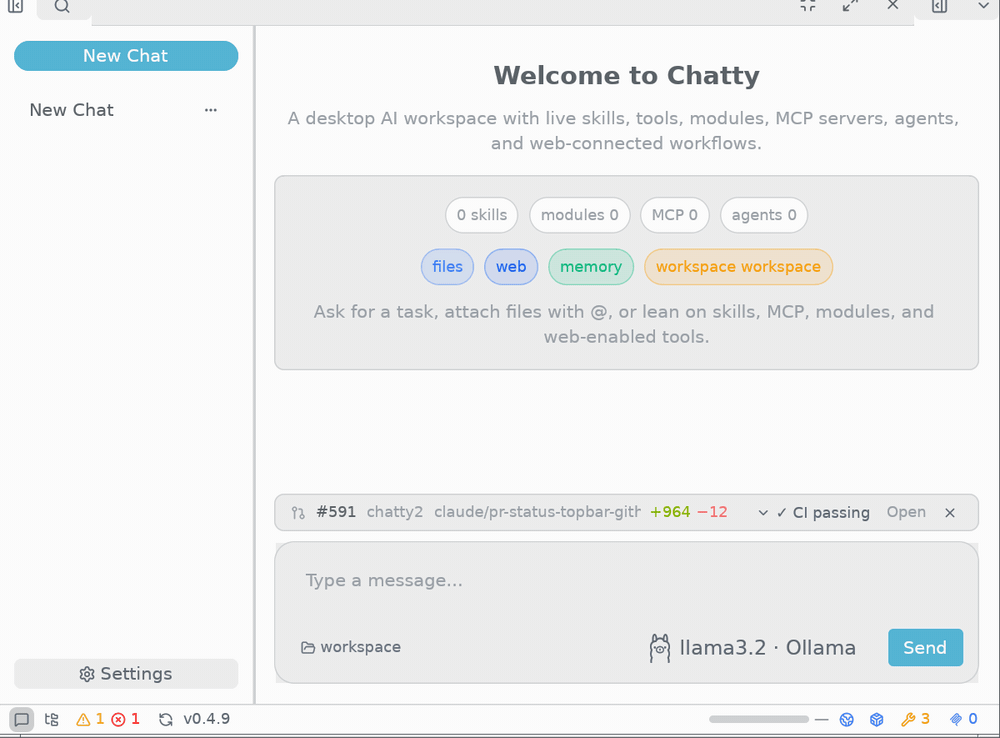
Task: Toggle the files capability chip
Action: pos(447,267)
